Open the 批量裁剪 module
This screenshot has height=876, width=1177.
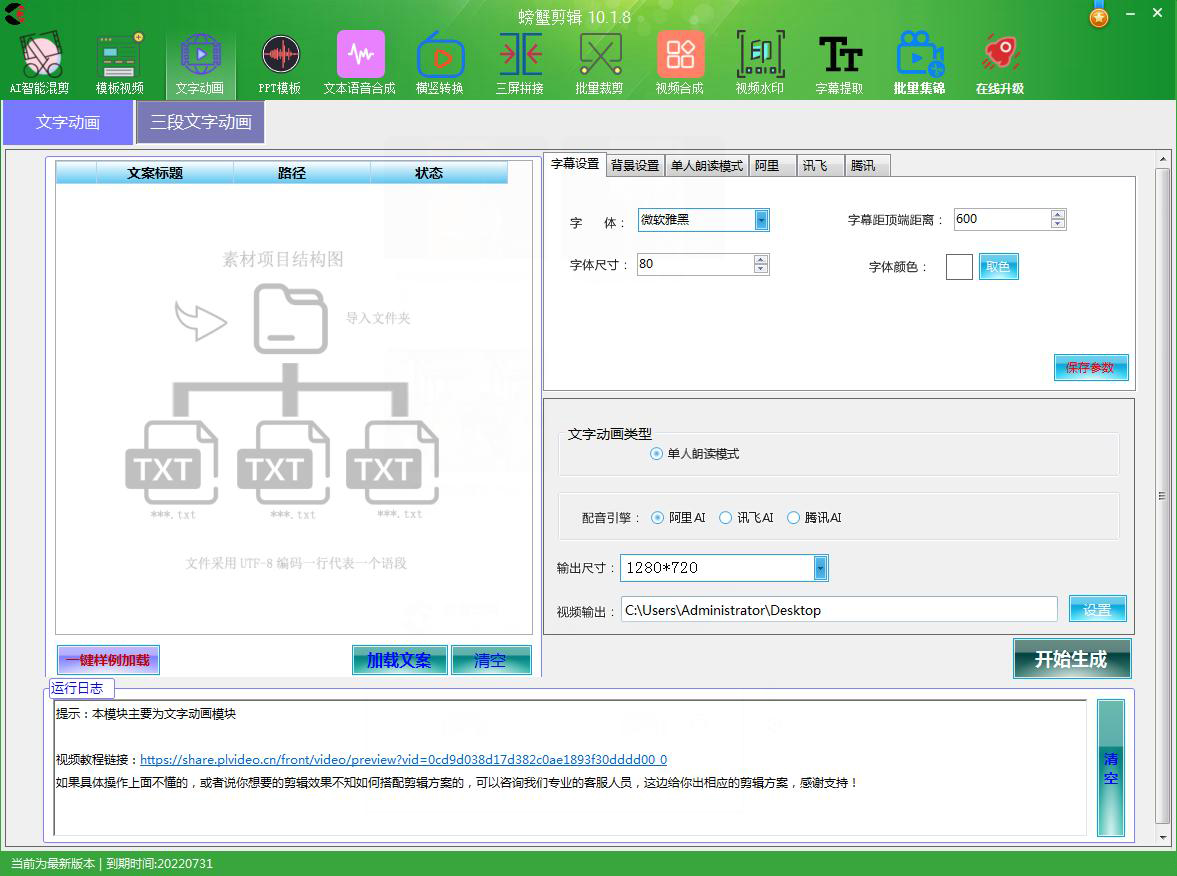coord(599,60)
